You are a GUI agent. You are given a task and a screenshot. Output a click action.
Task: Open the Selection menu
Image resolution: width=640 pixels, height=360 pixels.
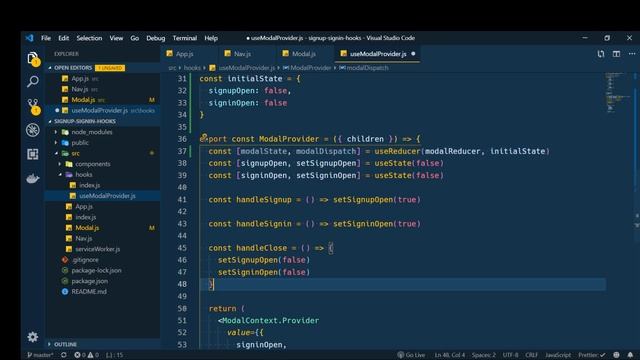pos(89,38)
